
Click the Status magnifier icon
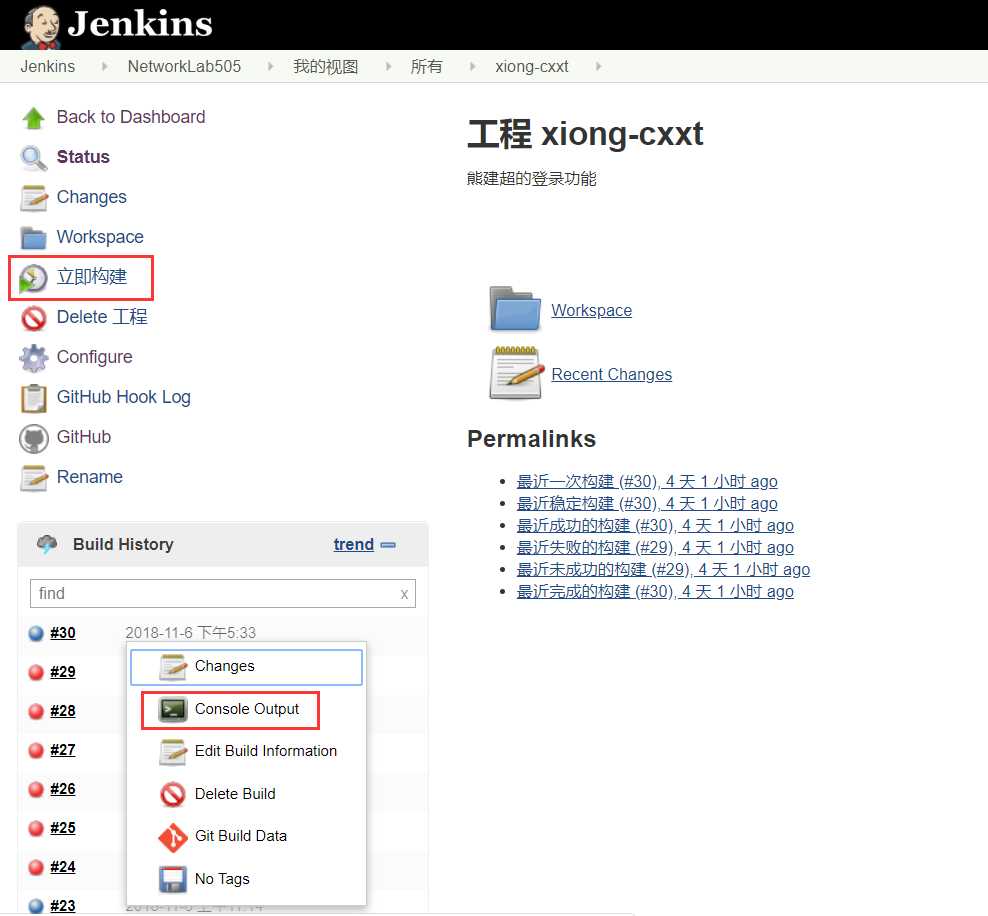pos(33,158)
